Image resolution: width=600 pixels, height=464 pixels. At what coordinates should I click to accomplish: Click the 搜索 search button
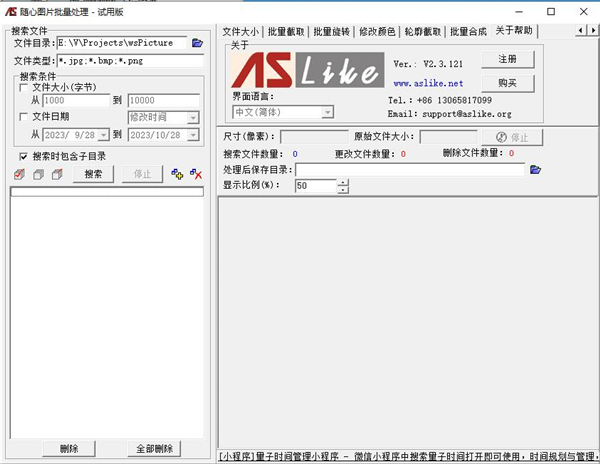[x=93, y=174]
